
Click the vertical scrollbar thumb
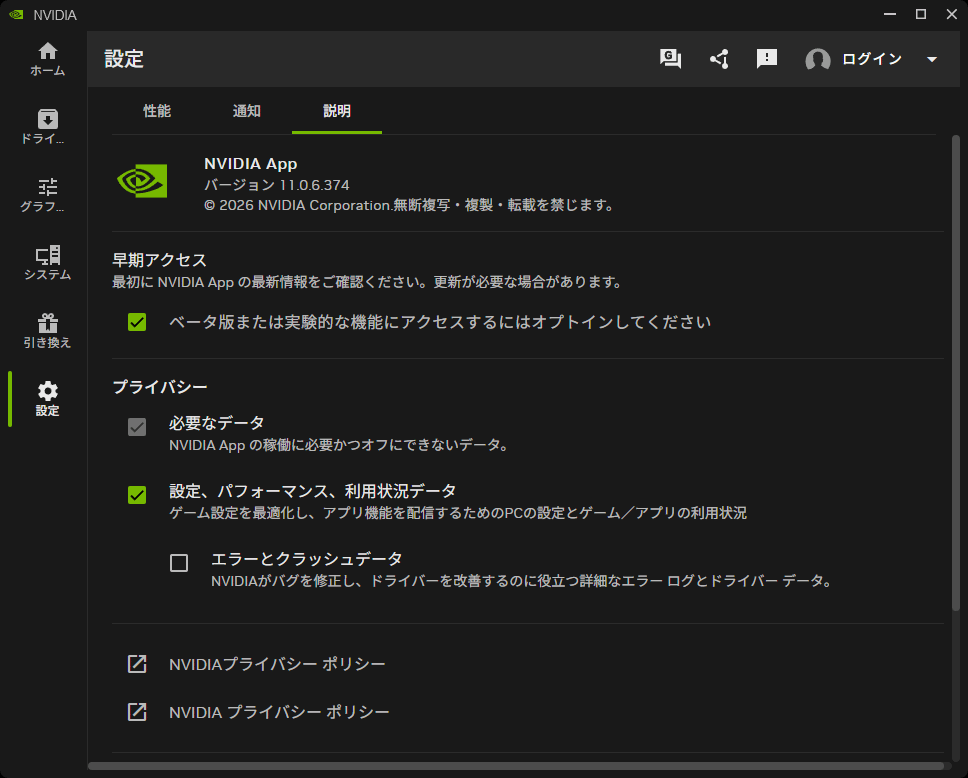pyautogui.click(x=956, y=373)
